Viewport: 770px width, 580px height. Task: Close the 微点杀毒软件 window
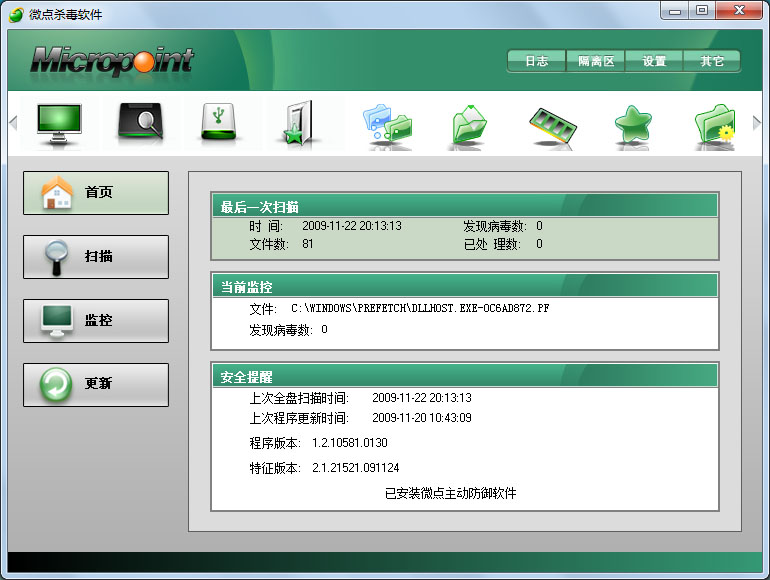pyautogui.click(x=739, y=11)
